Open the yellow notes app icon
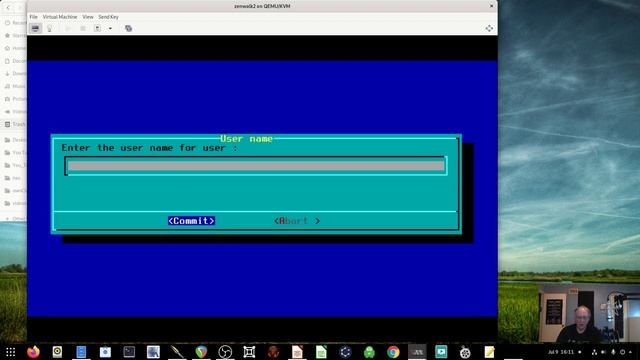Viewport: 640px width, 360px height. tap(489, 352)
